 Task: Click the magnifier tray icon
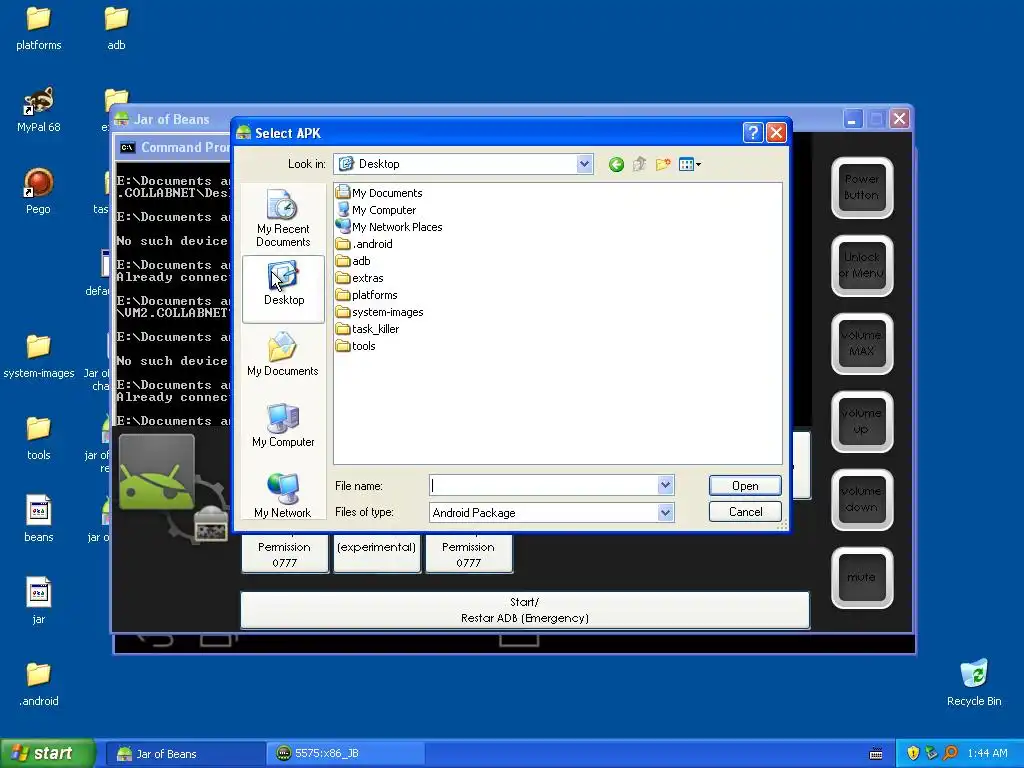point(950,754)
